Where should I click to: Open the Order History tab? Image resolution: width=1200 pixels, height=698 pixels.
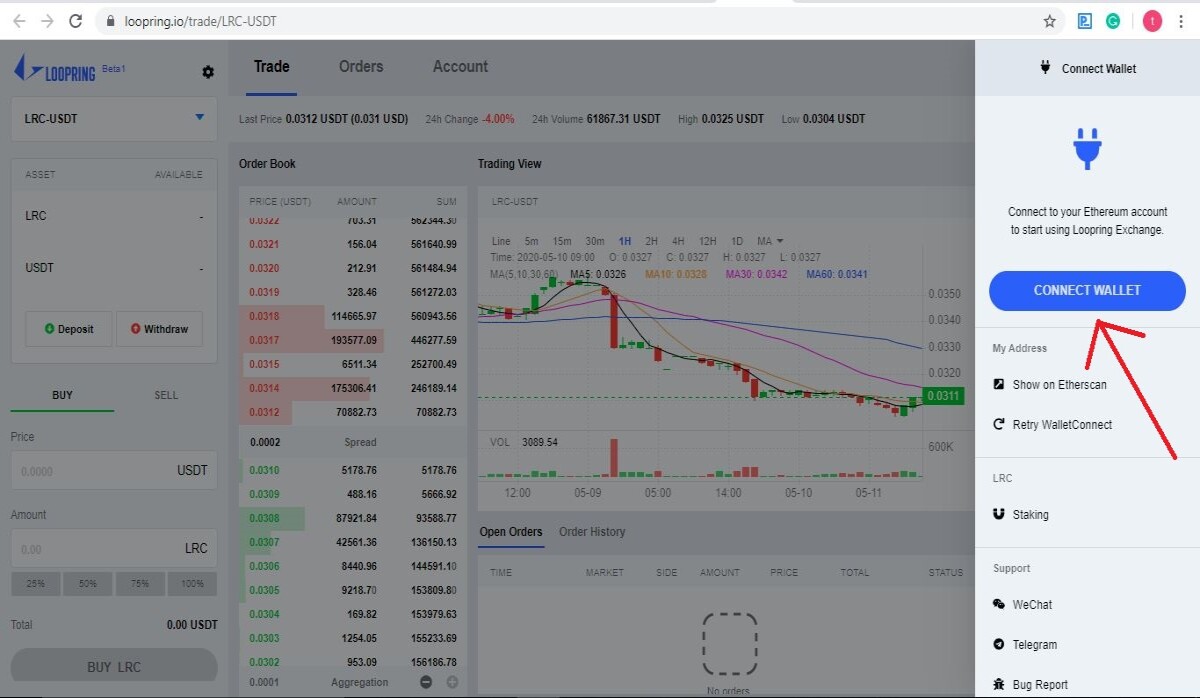[592, 531]
